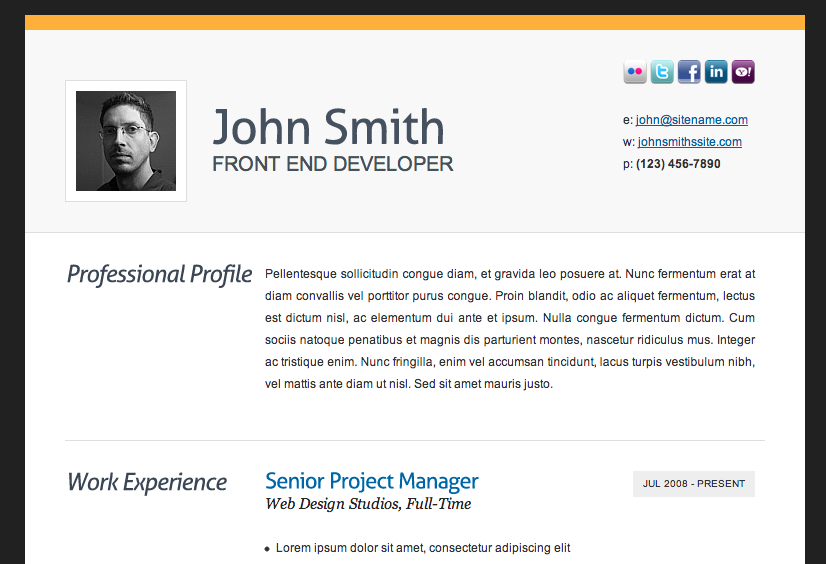Screen dimensions: 826x564
Task: Click the Senior Project Manager job title
Action: coord(371,481)
